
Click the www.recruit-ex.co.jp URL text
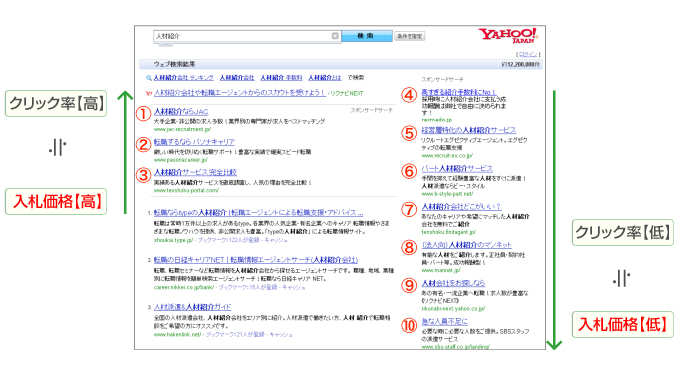tap(447, 155)
